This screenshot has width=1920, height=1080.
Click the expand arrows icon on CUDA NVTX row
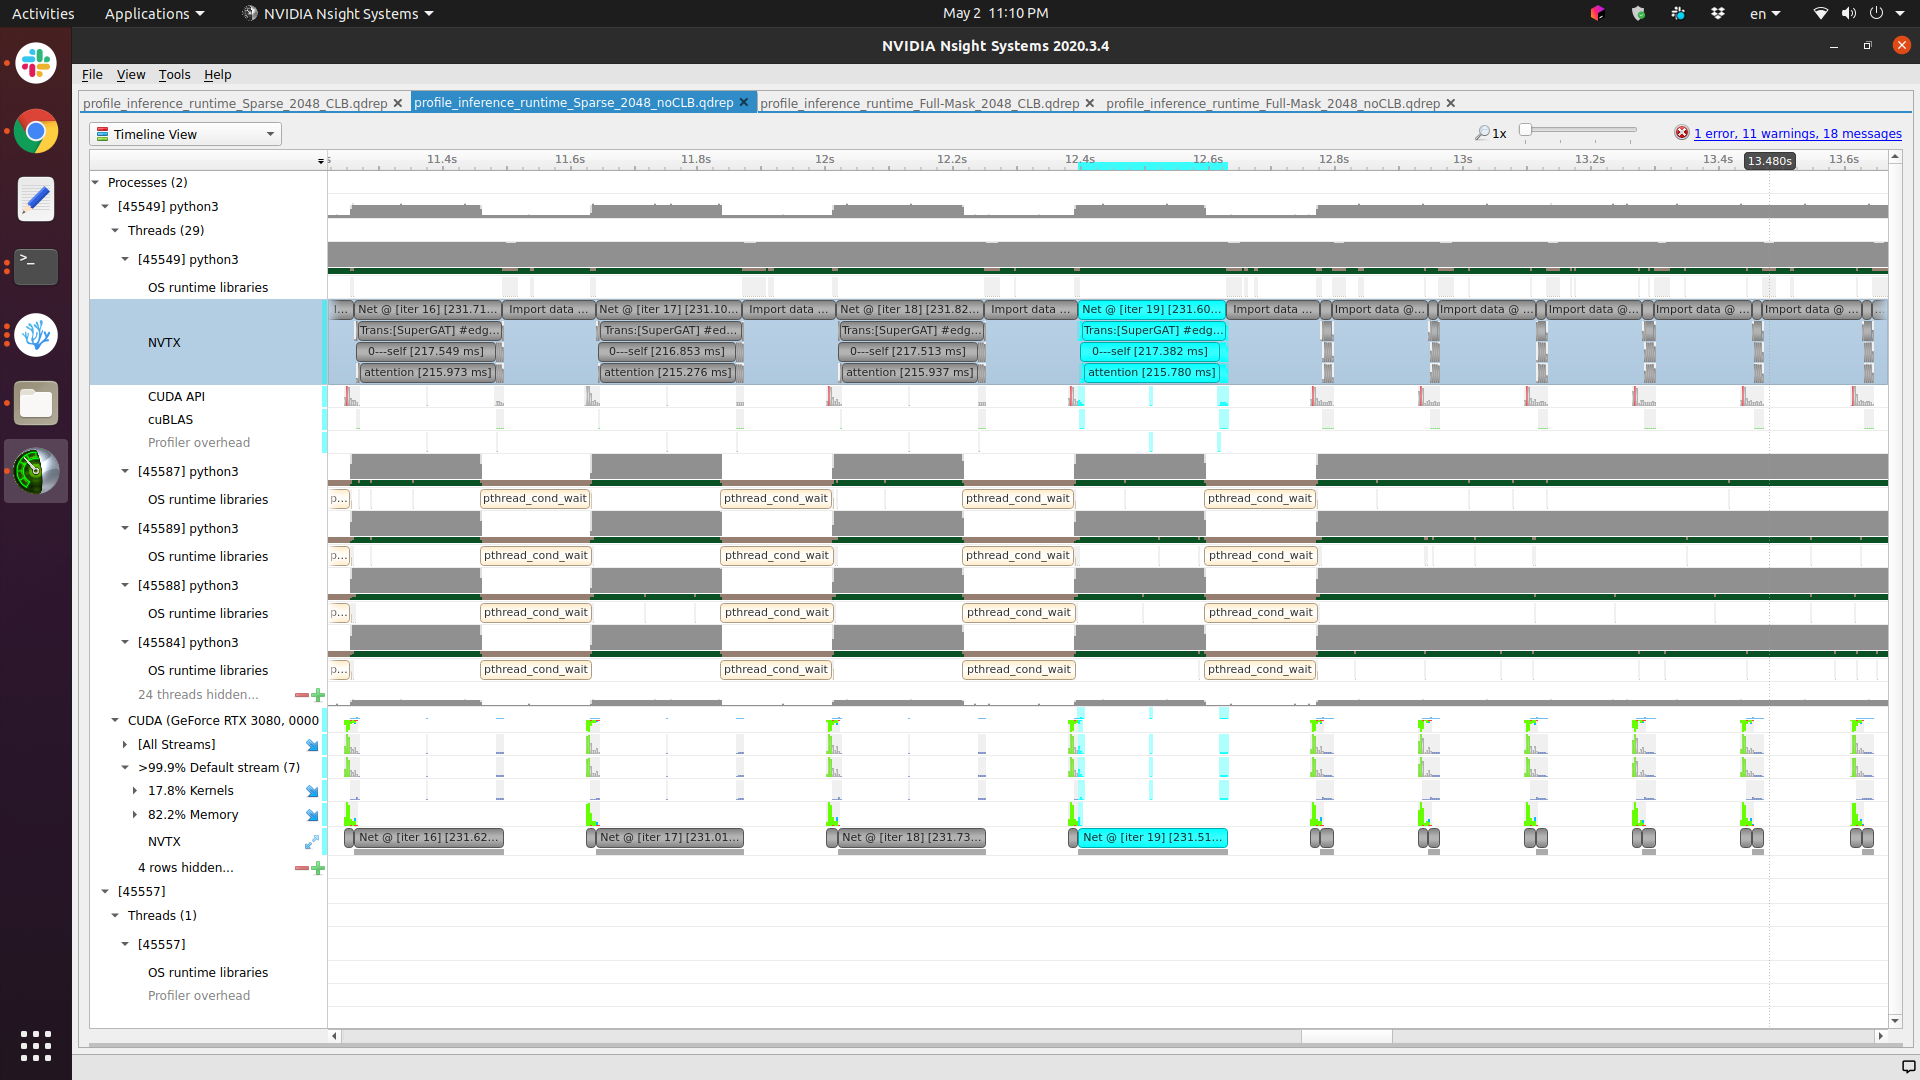[312, 842]
